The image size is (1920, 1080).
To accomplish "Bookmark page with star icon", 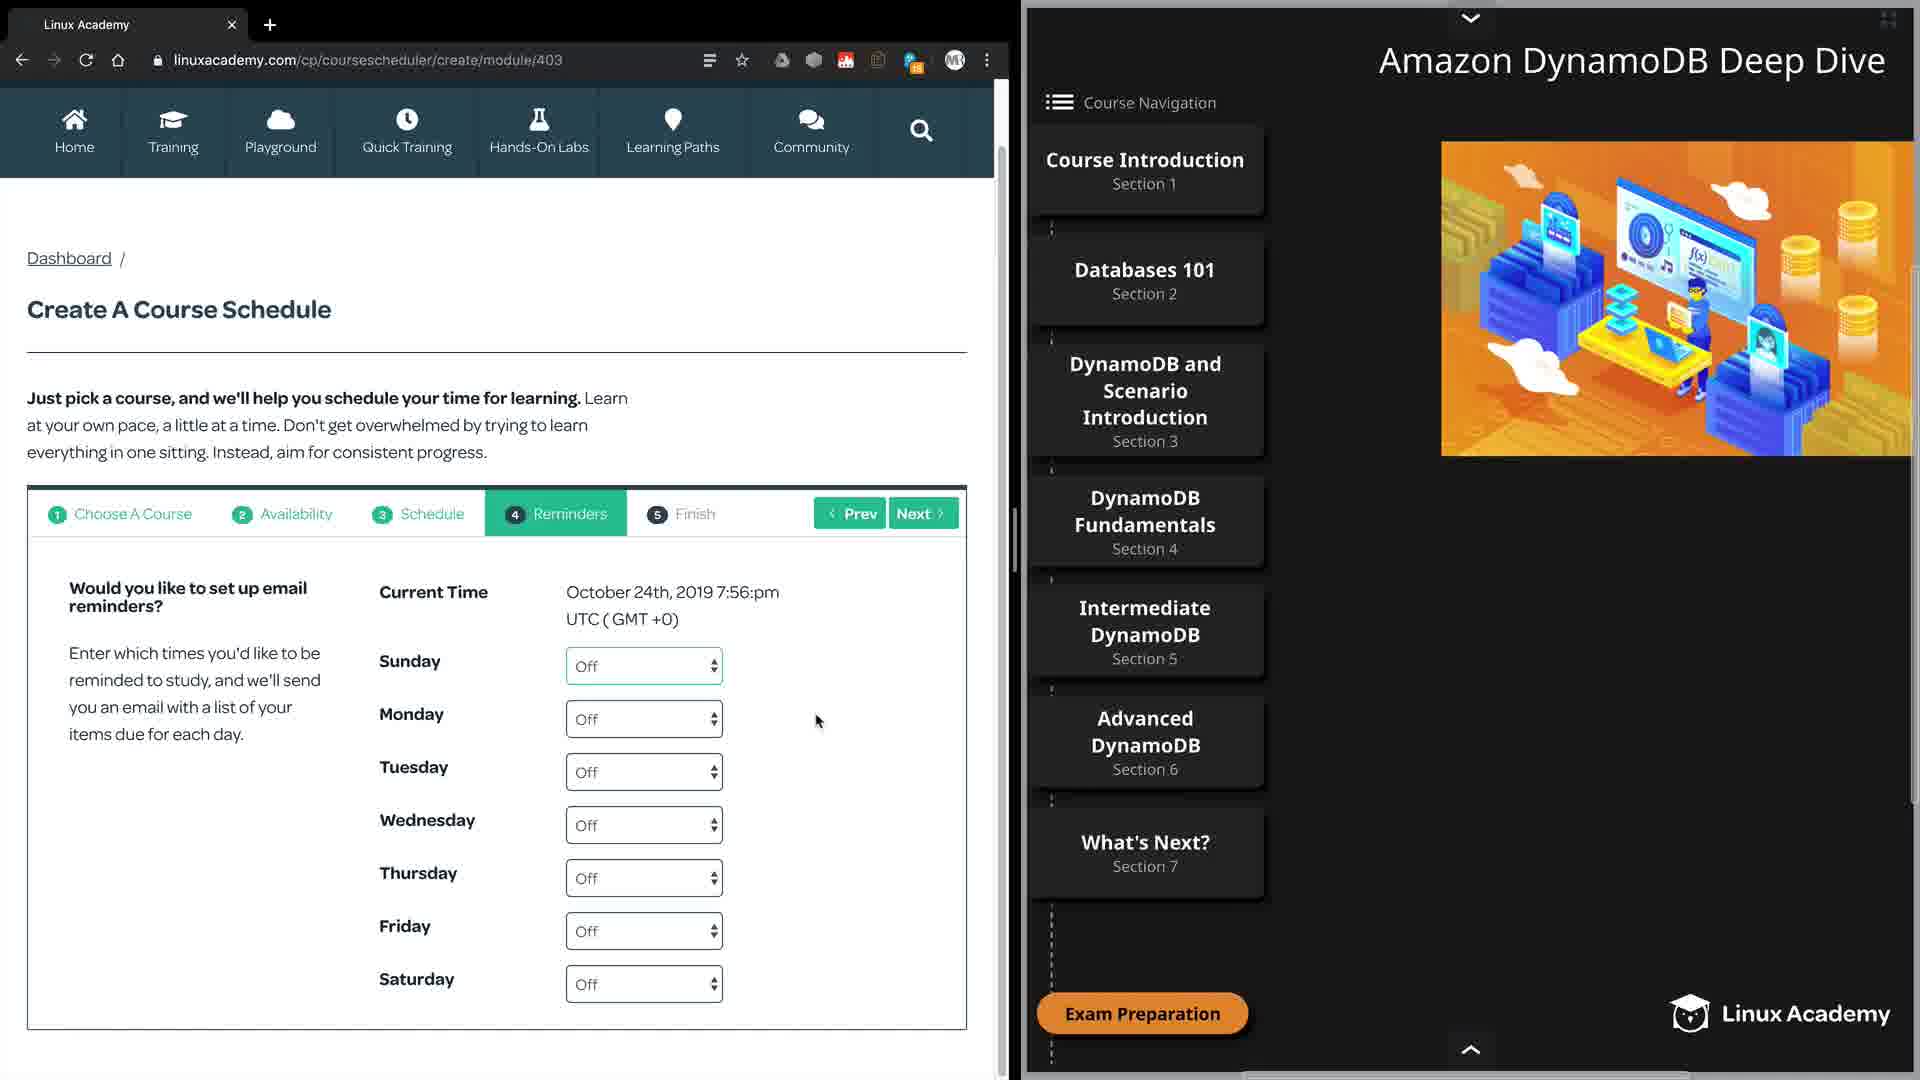I will pyautogui.click(x=742, y=60).
